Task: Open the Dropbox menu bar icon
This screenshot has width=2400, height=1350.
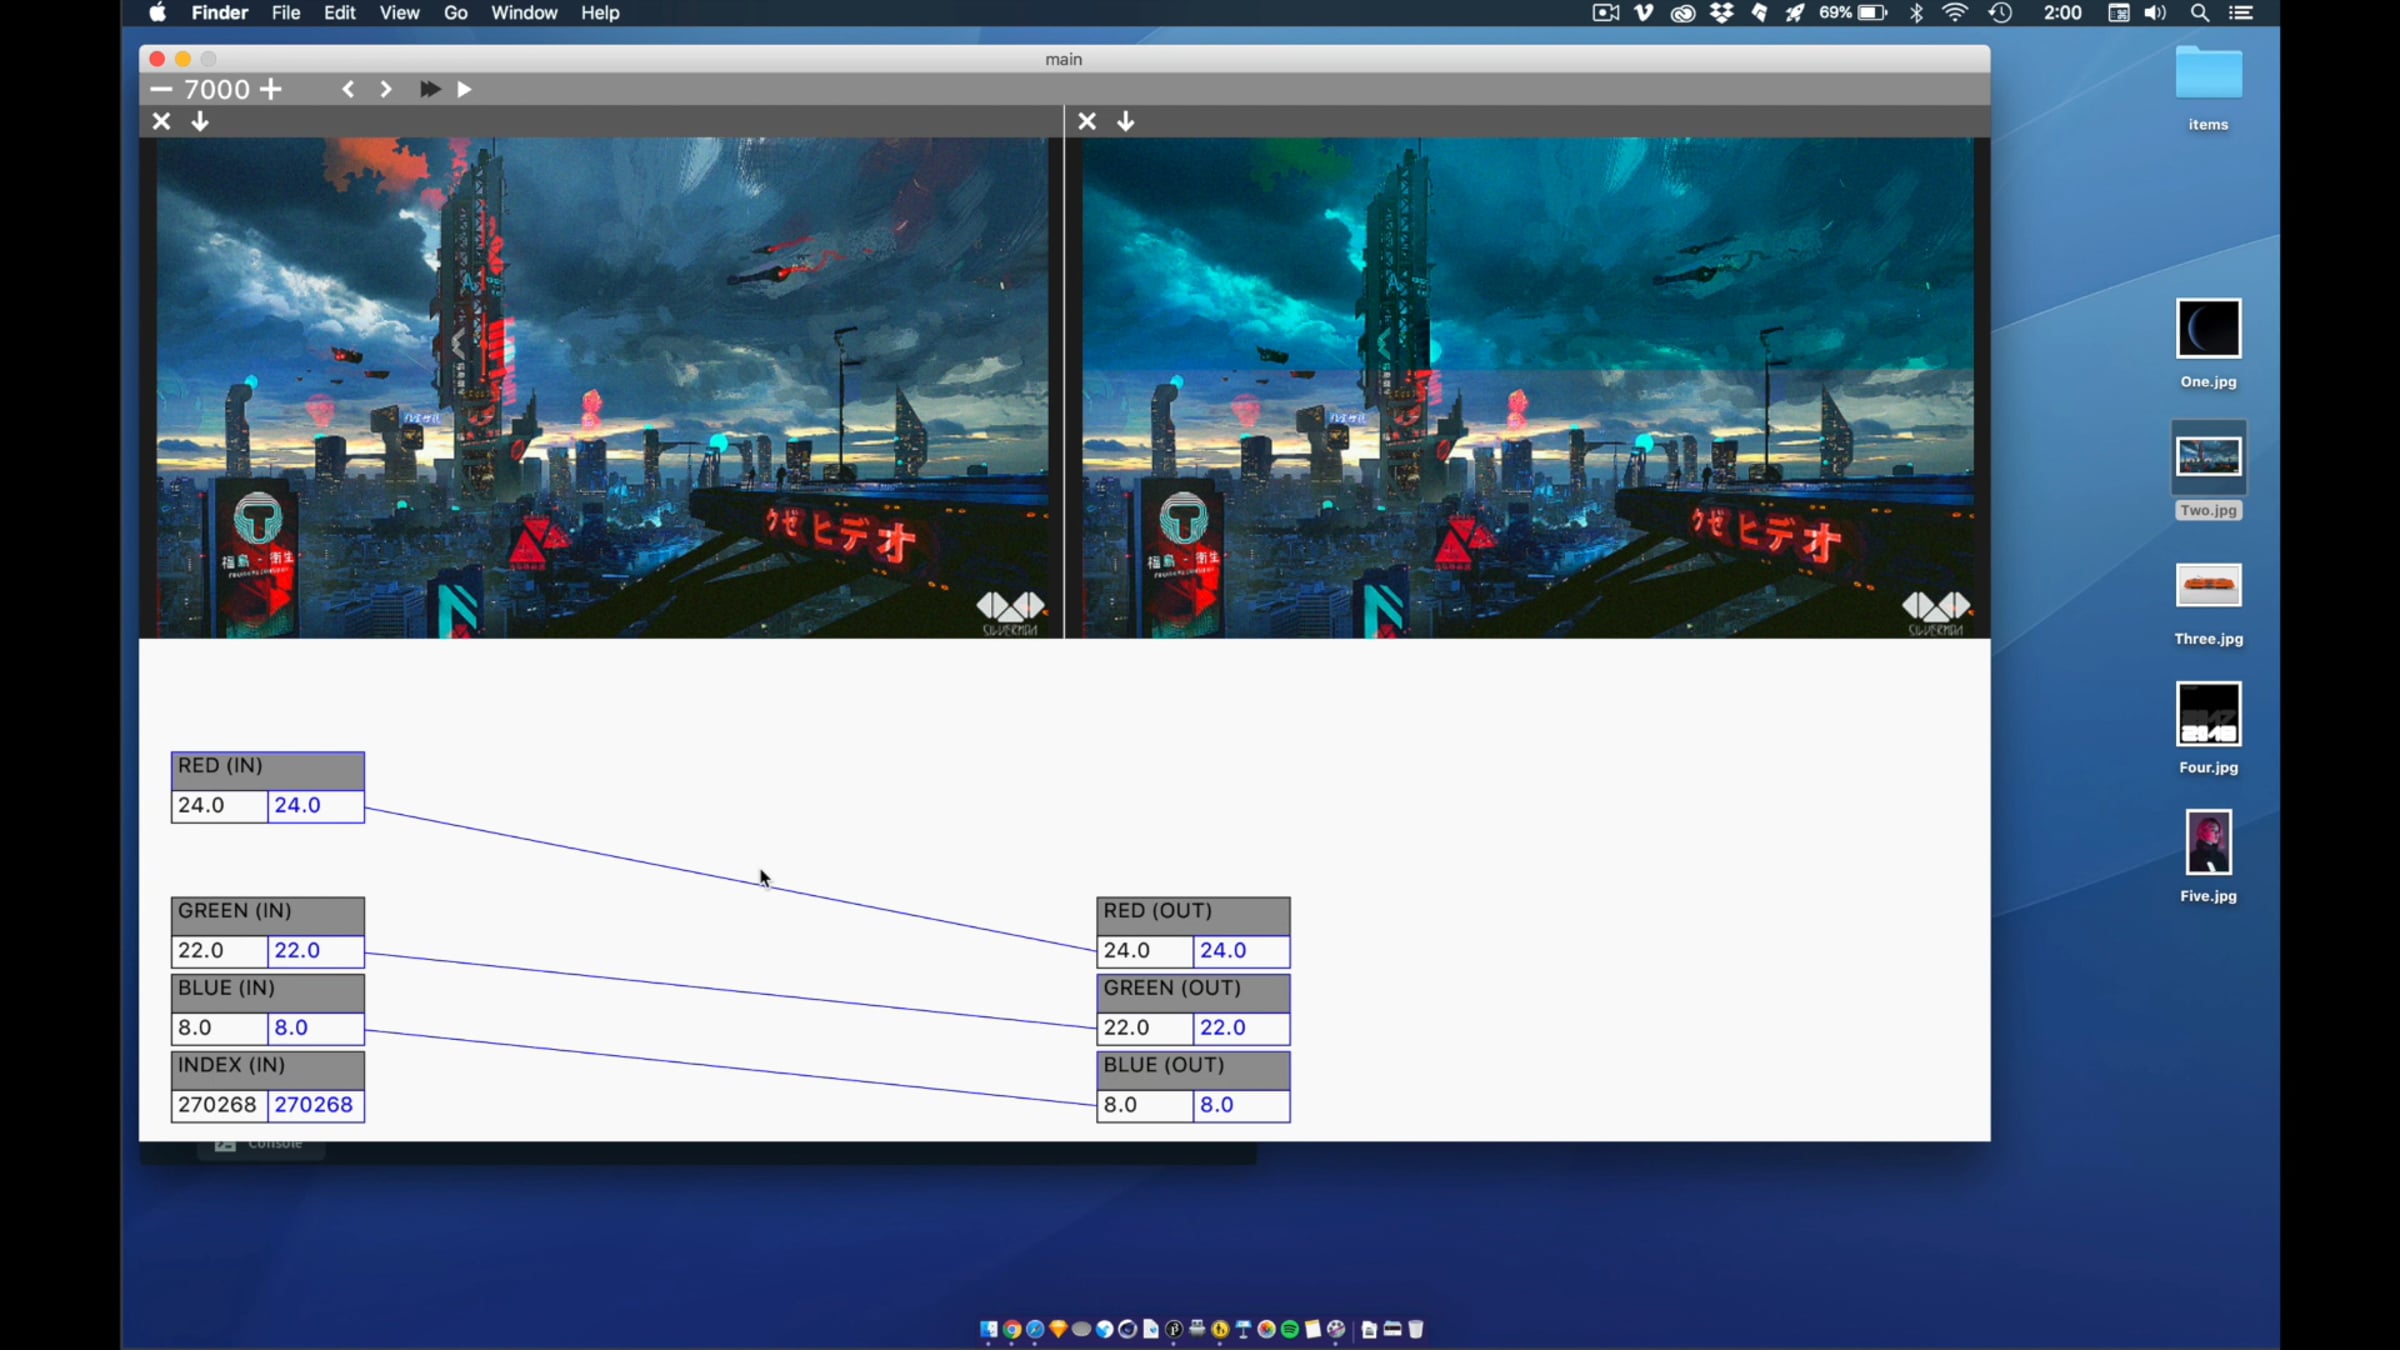Action: (1721, 13)
